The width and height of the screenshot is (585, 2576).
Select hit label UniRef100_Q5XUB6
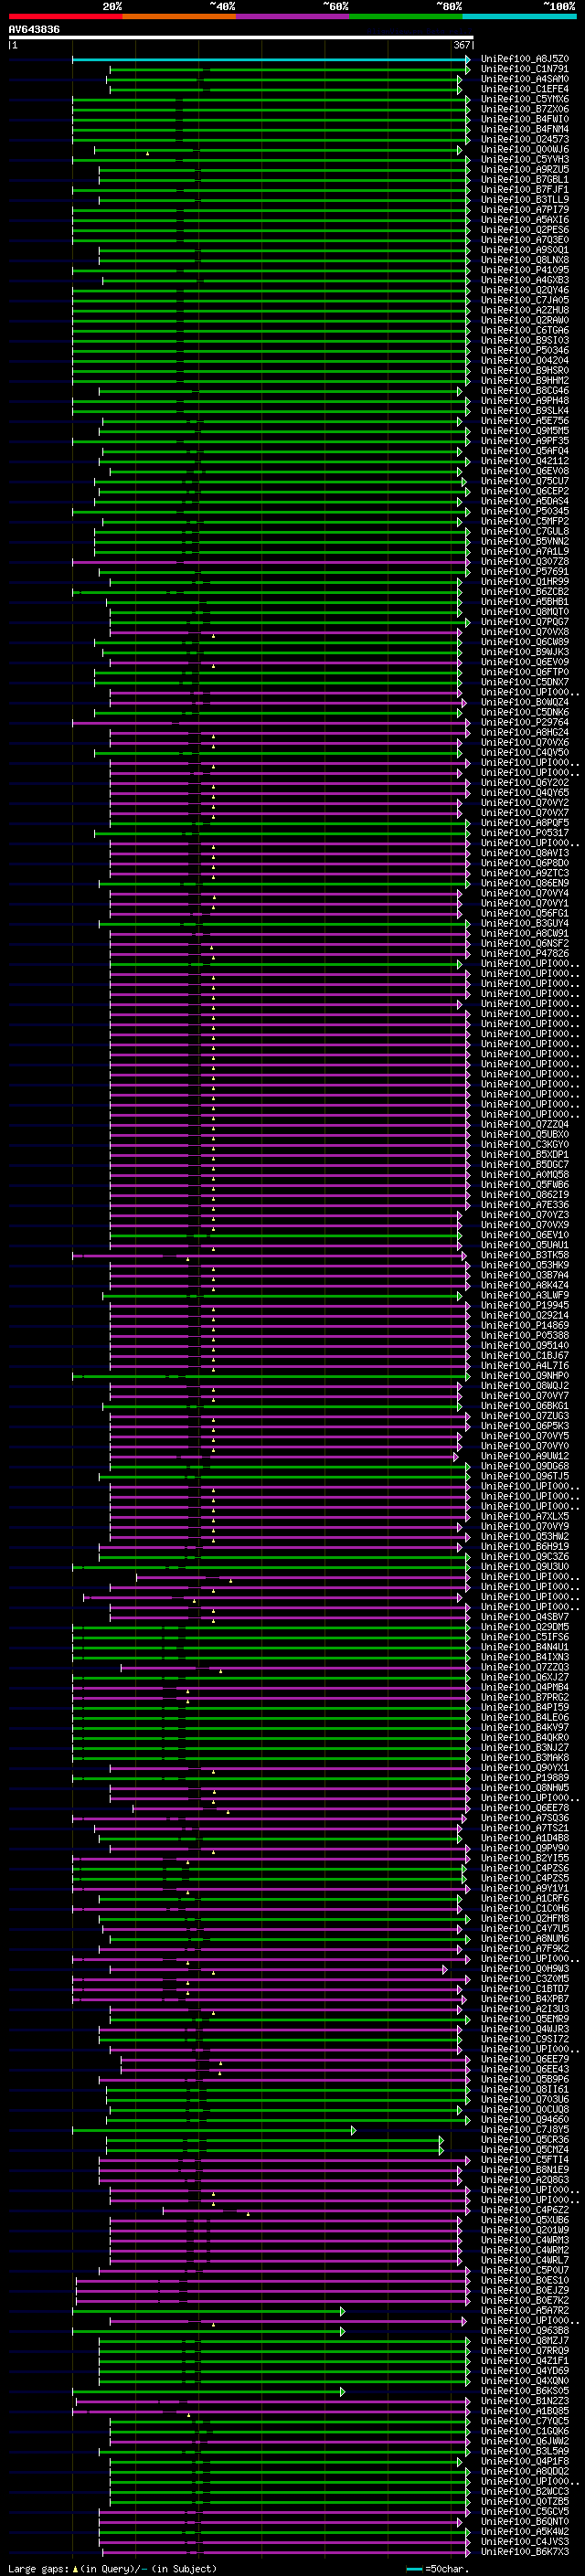525,2220
